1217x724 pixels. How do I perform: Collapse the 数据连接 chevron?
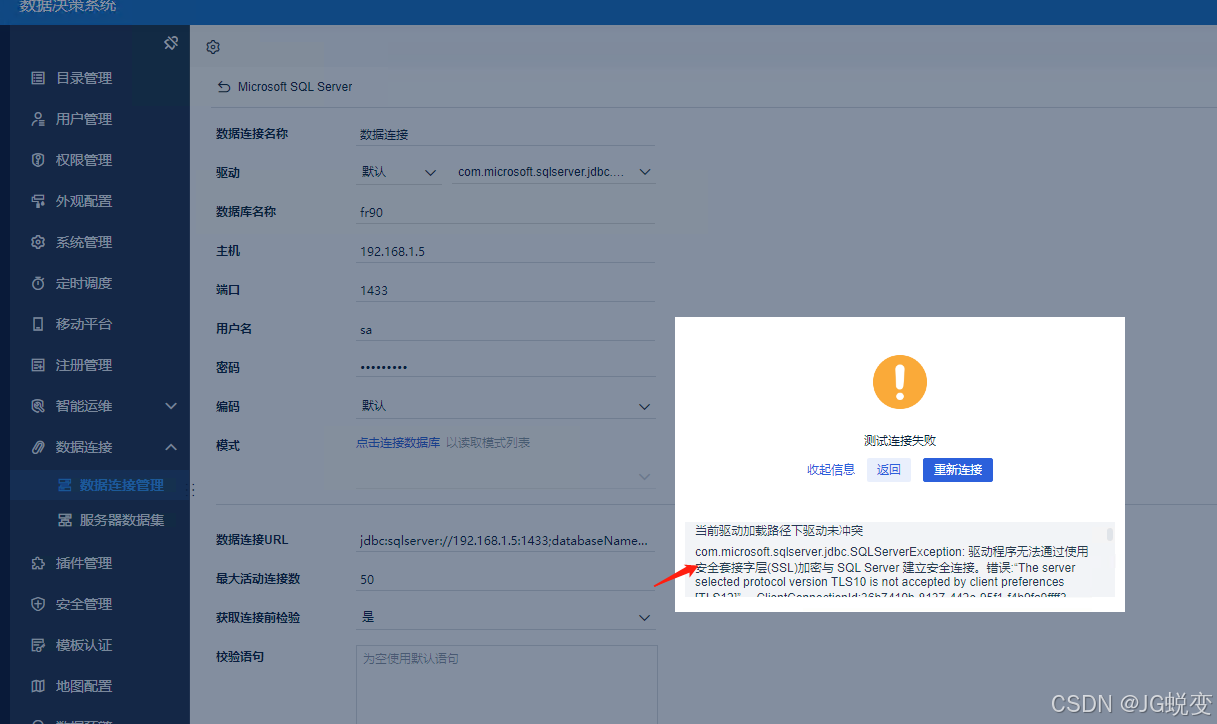pyautogui.click(x=171, y=447)
